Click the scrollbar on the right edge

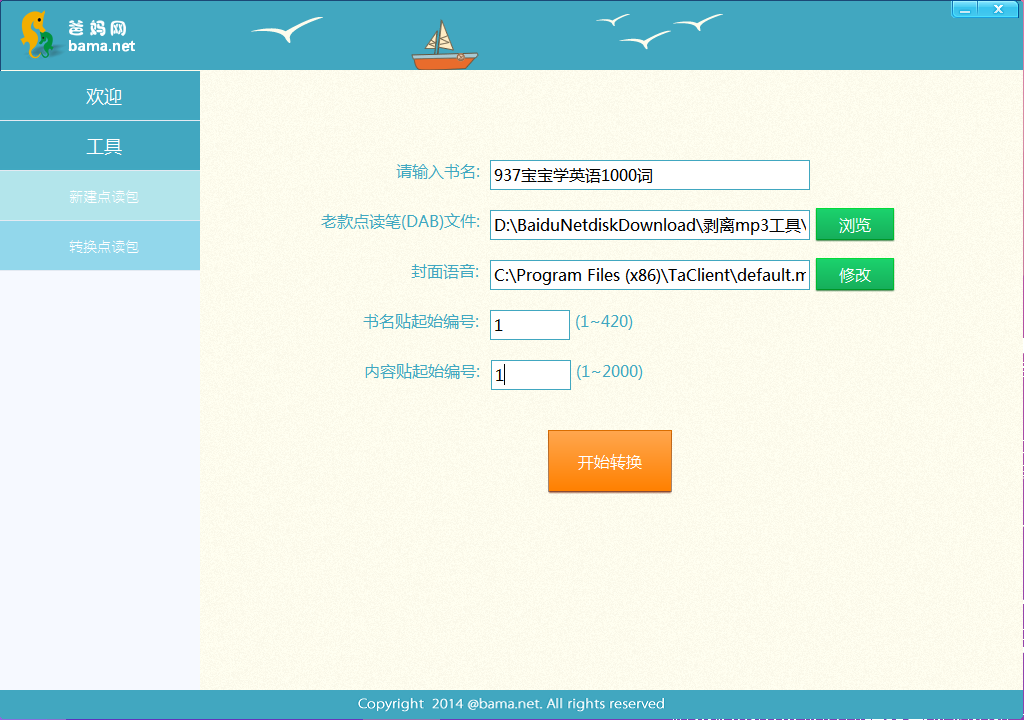click(x=1020, y=380)
